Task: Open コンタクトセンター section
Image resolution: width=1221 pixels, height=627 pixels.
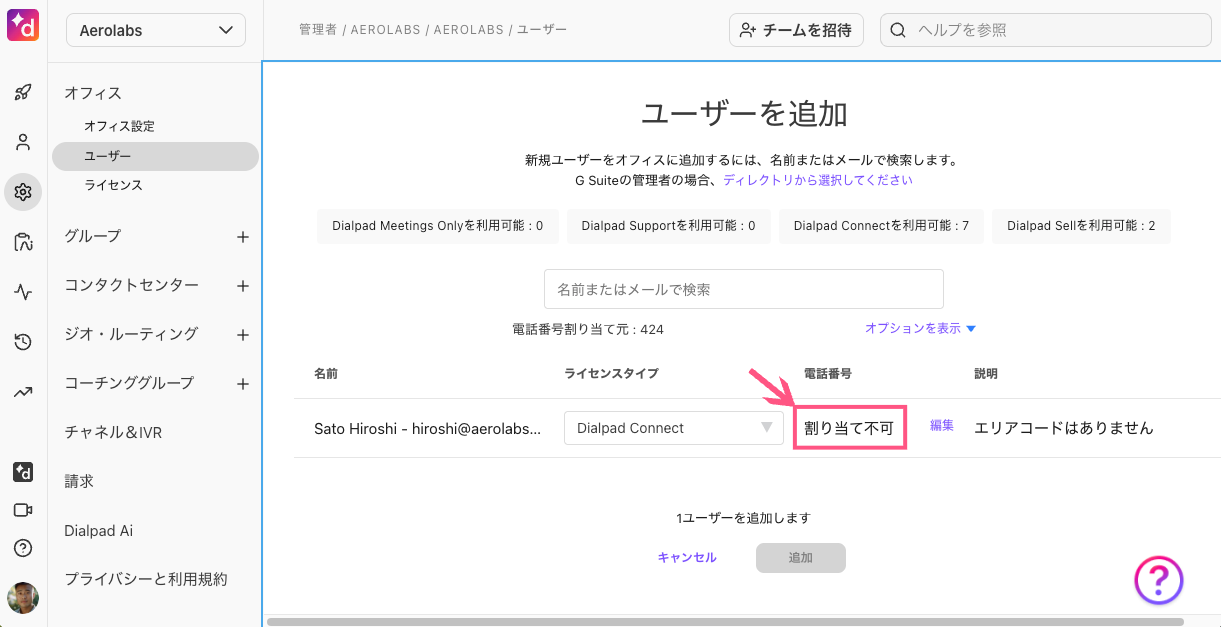Action: 131,285
